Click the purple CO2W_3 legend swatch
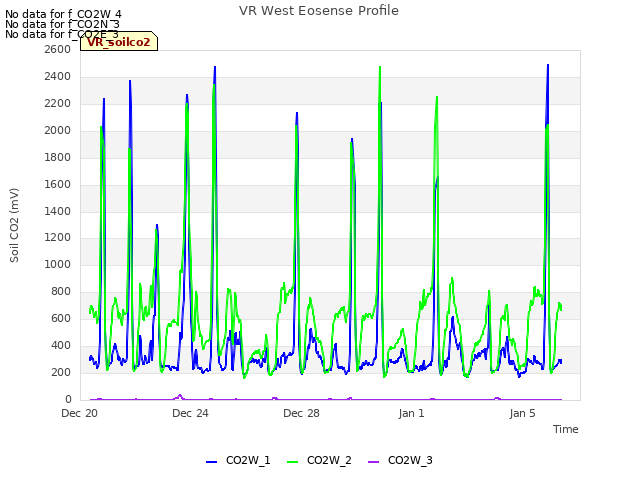640x480 pixels. pyautogui.click(x=373, y=461)
